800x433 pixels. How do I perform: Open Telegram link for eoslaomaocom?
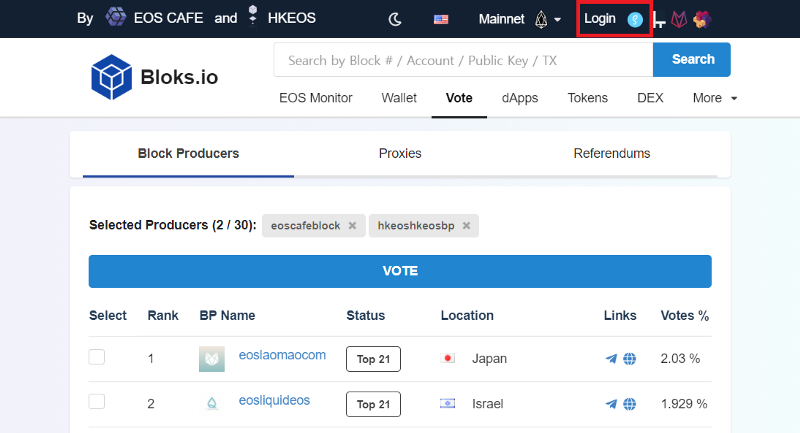(x=611, y=359)
